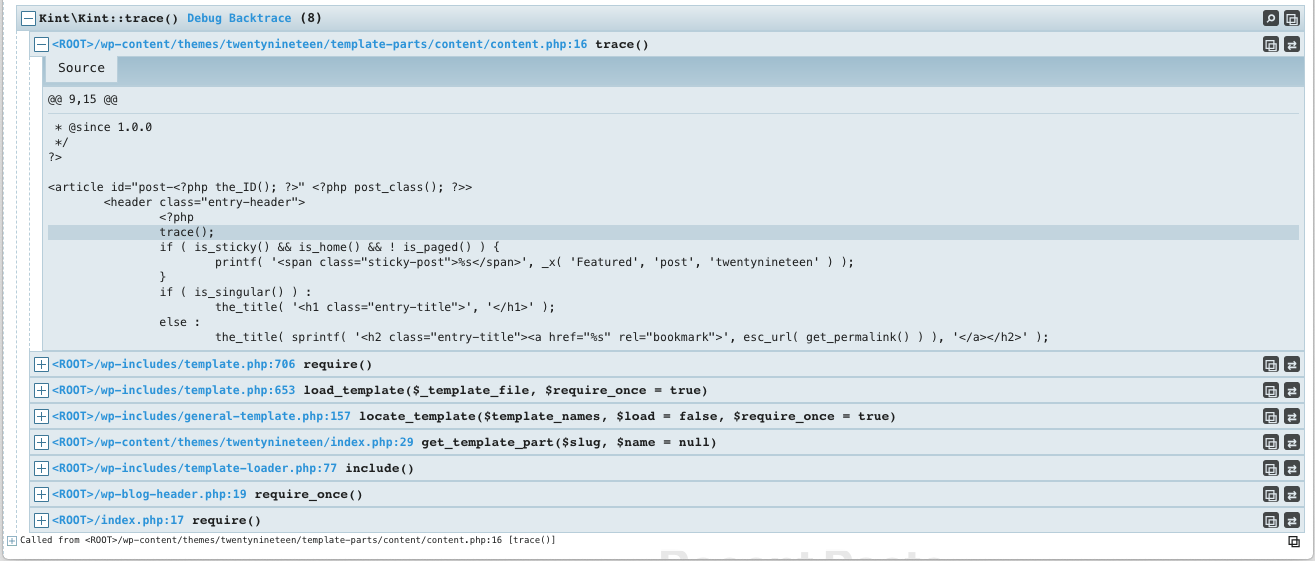Click the 'if ( is_sticky() && is_home()' line

329,247
